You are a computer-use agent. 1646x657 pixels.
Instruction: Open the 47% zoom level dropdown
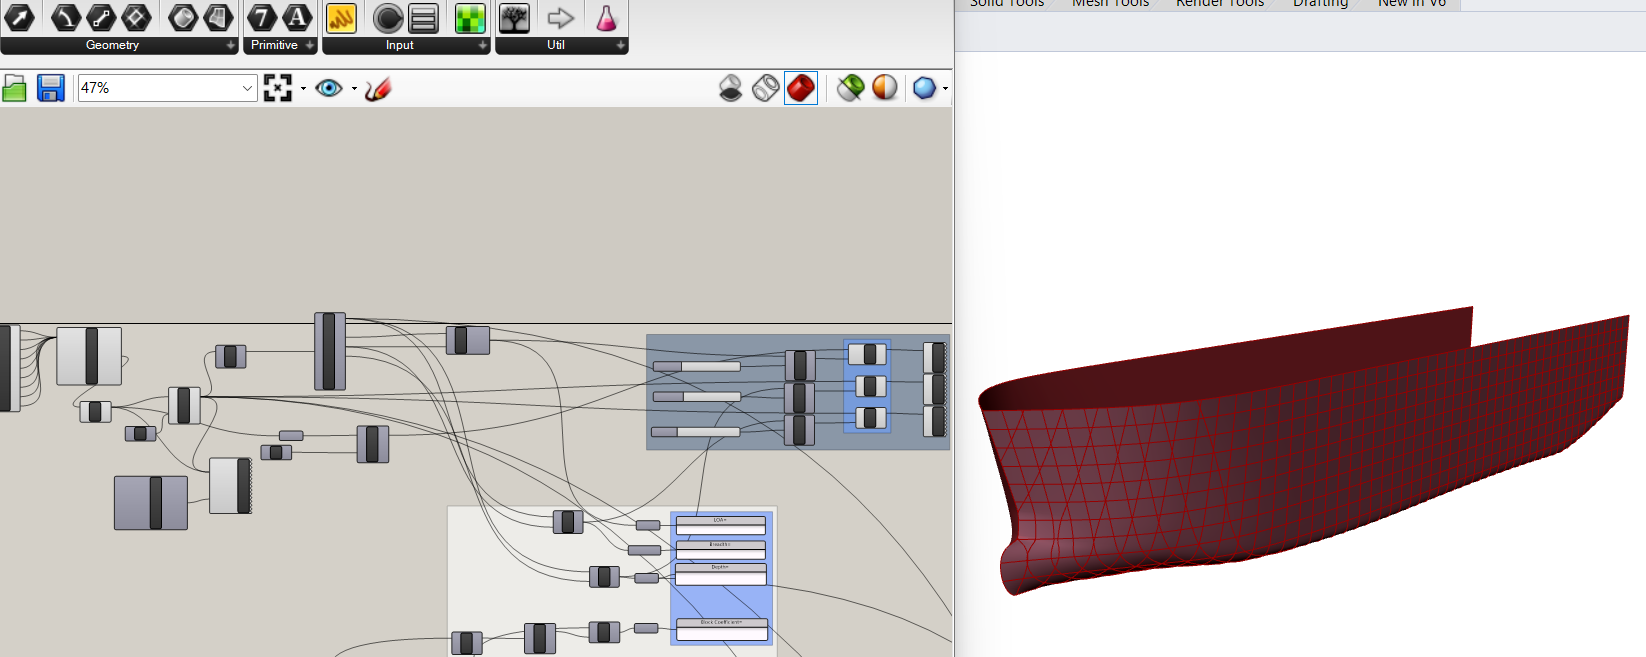tap(247, 89)
